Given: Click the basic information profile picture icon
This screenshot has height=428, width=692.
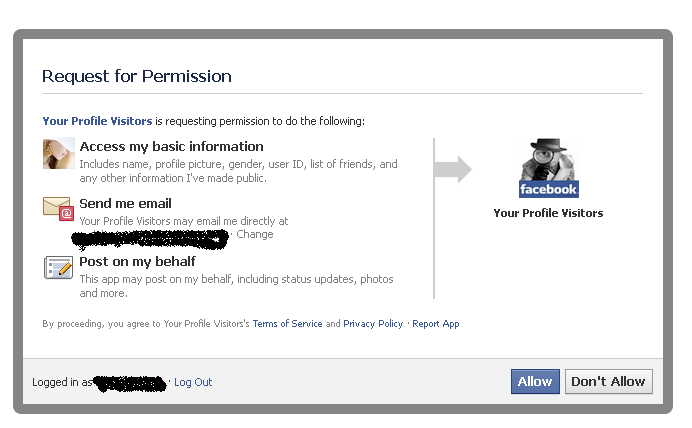Looking at the screenshot, I should (x=59, y=154).
